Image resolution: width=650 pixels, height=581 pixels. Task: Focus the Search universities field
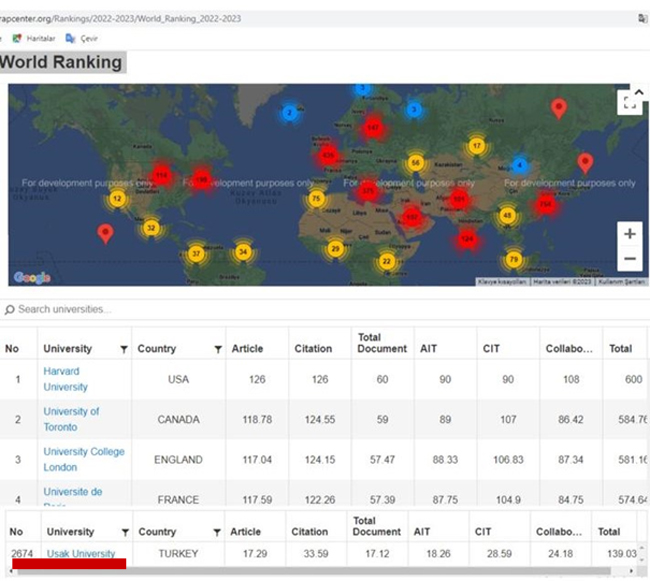pos(325,309)
